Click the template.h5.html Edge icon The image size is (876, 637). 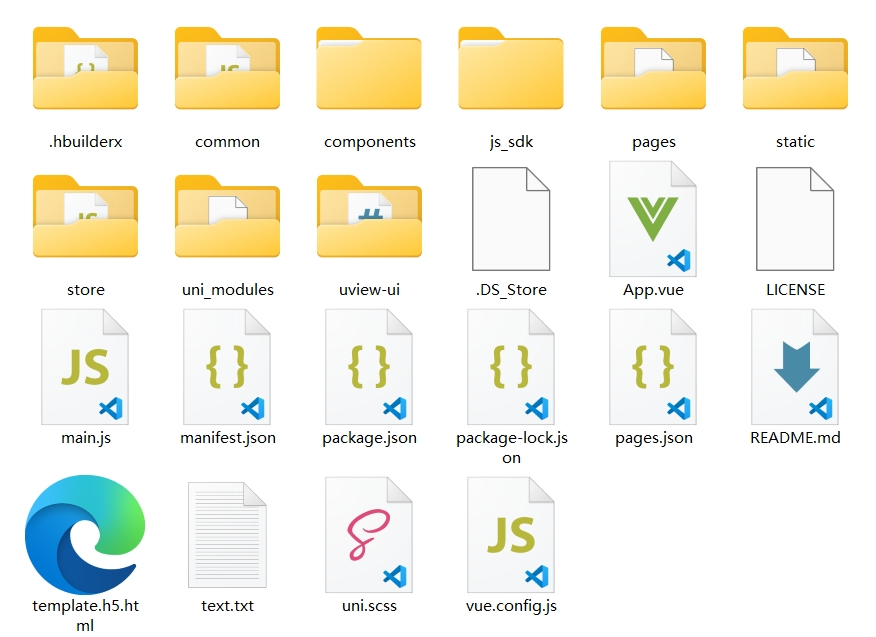85,534
